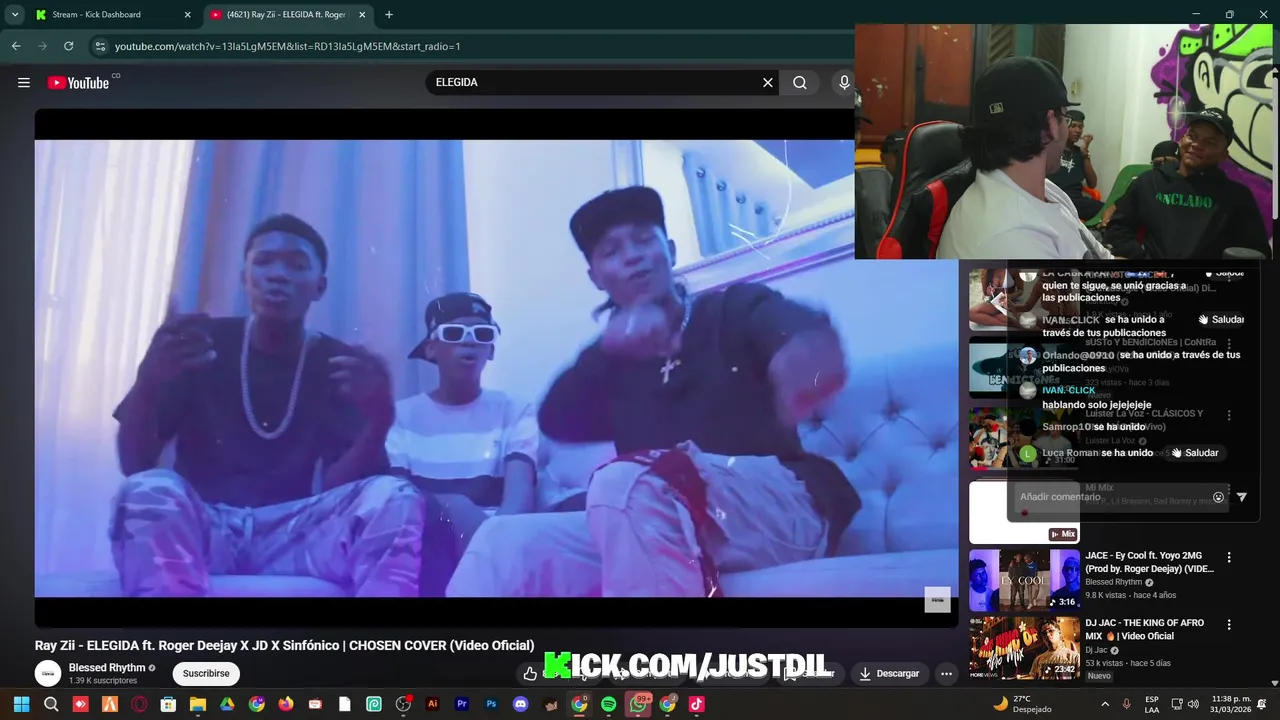Viewport: 1280px width, 720px height.
Task: Open Spotify from taskbar
Action: pyautogui.click(x=609, y=704)
